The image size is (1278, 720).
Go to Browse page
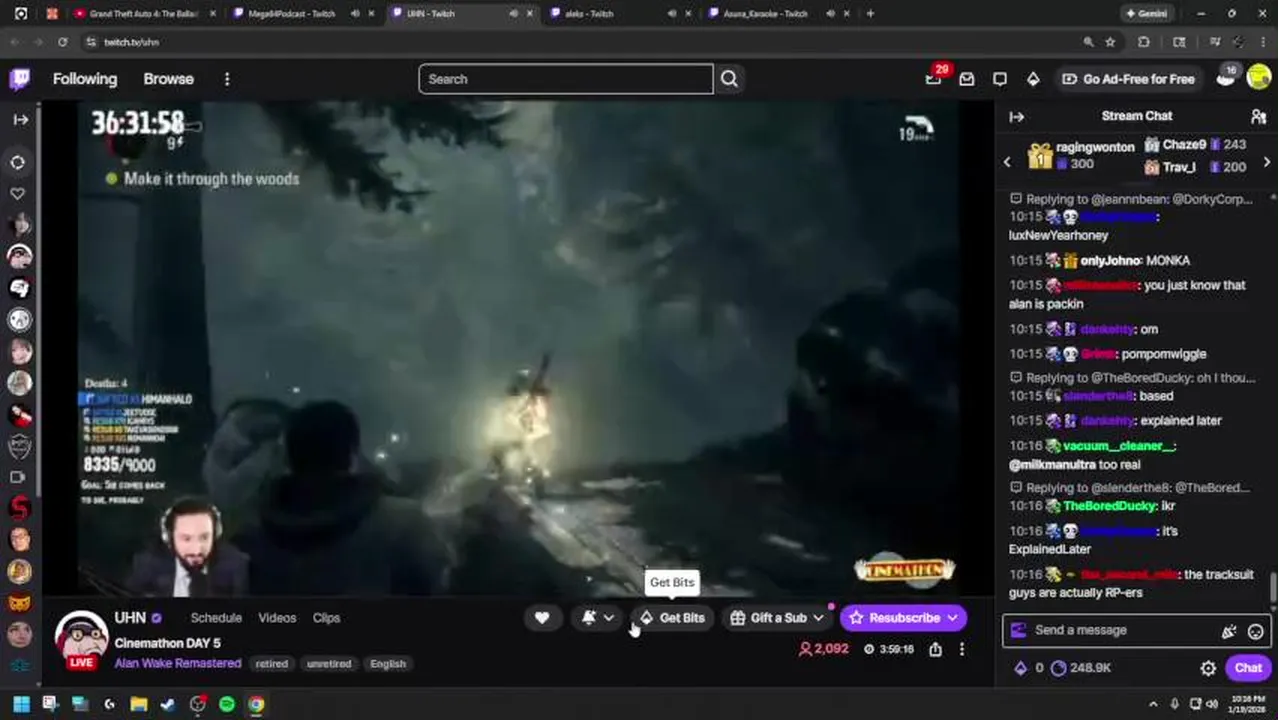point(168,79)
